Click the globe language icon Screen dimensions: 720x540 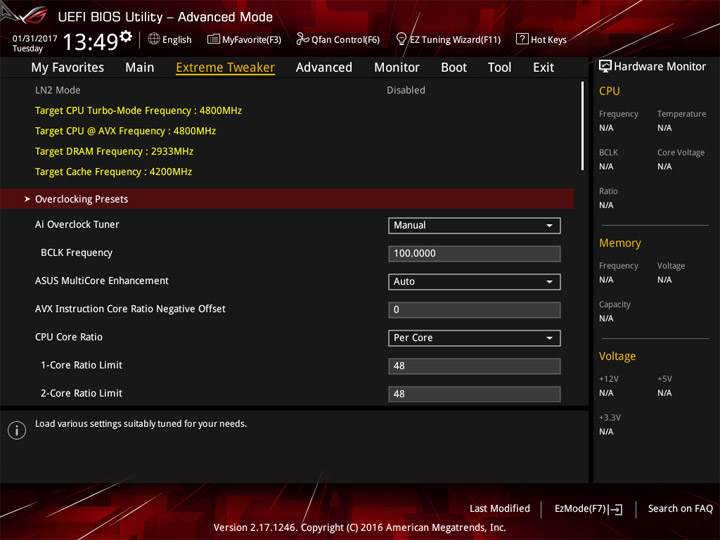pos(153,39)
